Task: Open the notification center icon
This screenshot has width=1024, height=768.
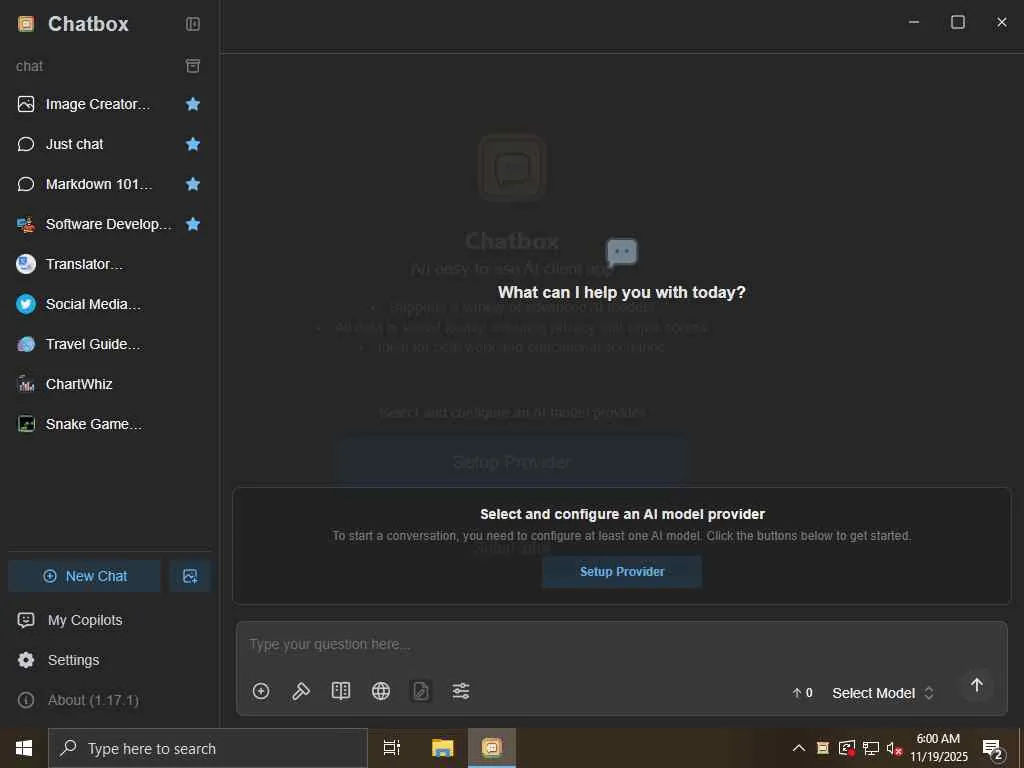Action: coord(993,748)
